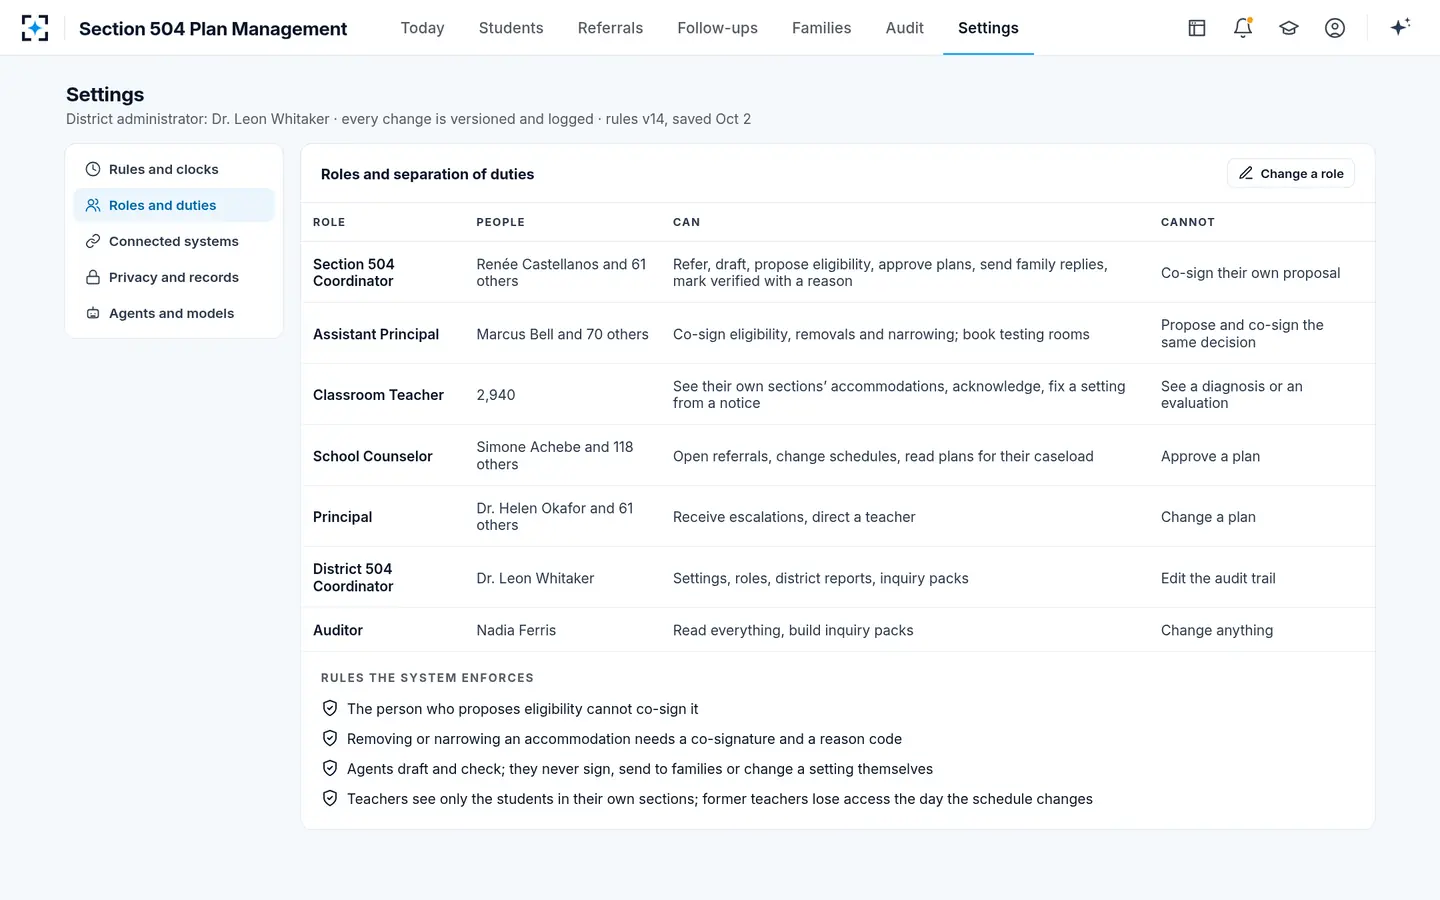Click the app logo icon
The height and width of the screenshot is (900, 1440).
click(x=35, y=28)
